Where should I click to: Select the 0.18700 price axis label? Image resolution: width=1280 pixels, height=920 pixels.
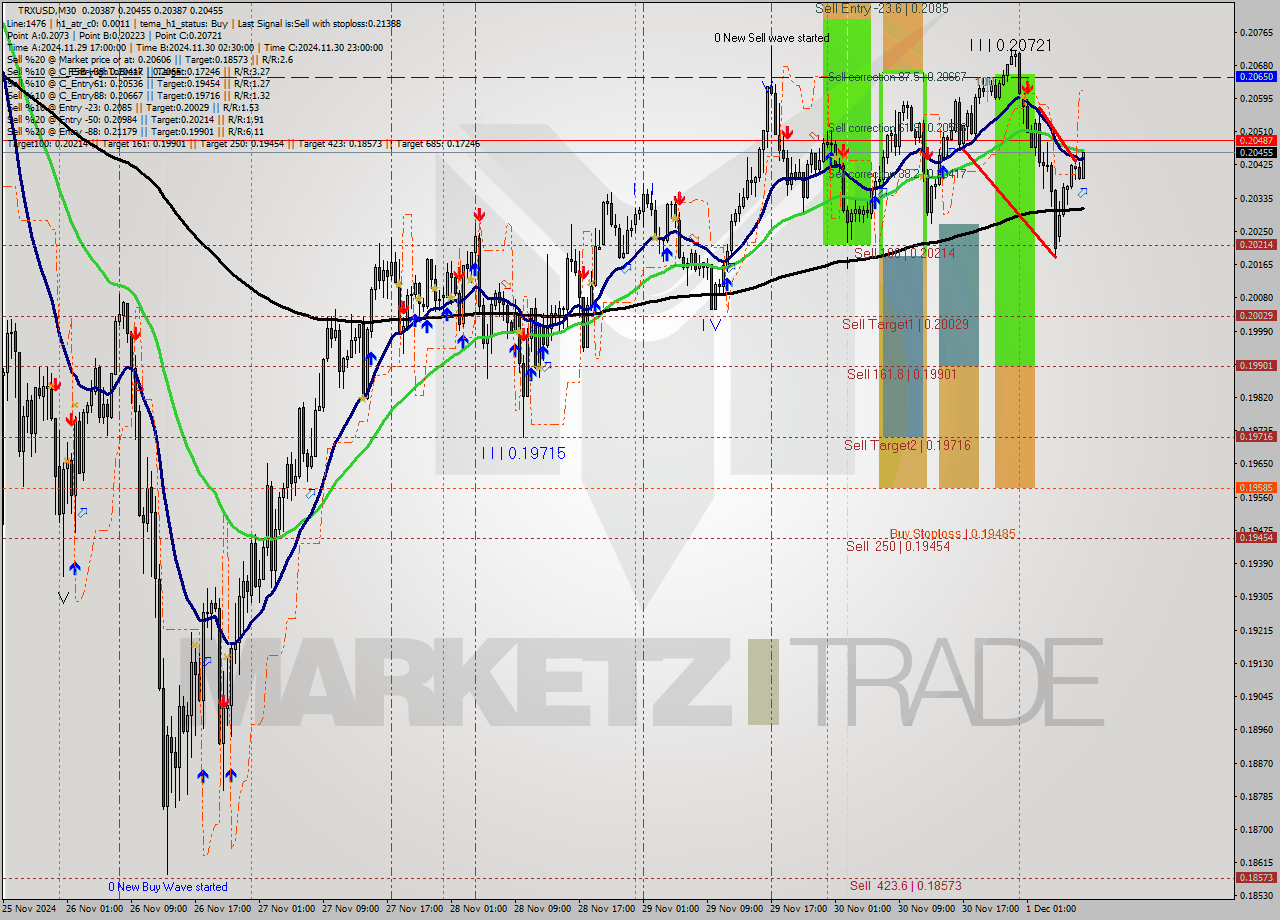click(1256, 829)
